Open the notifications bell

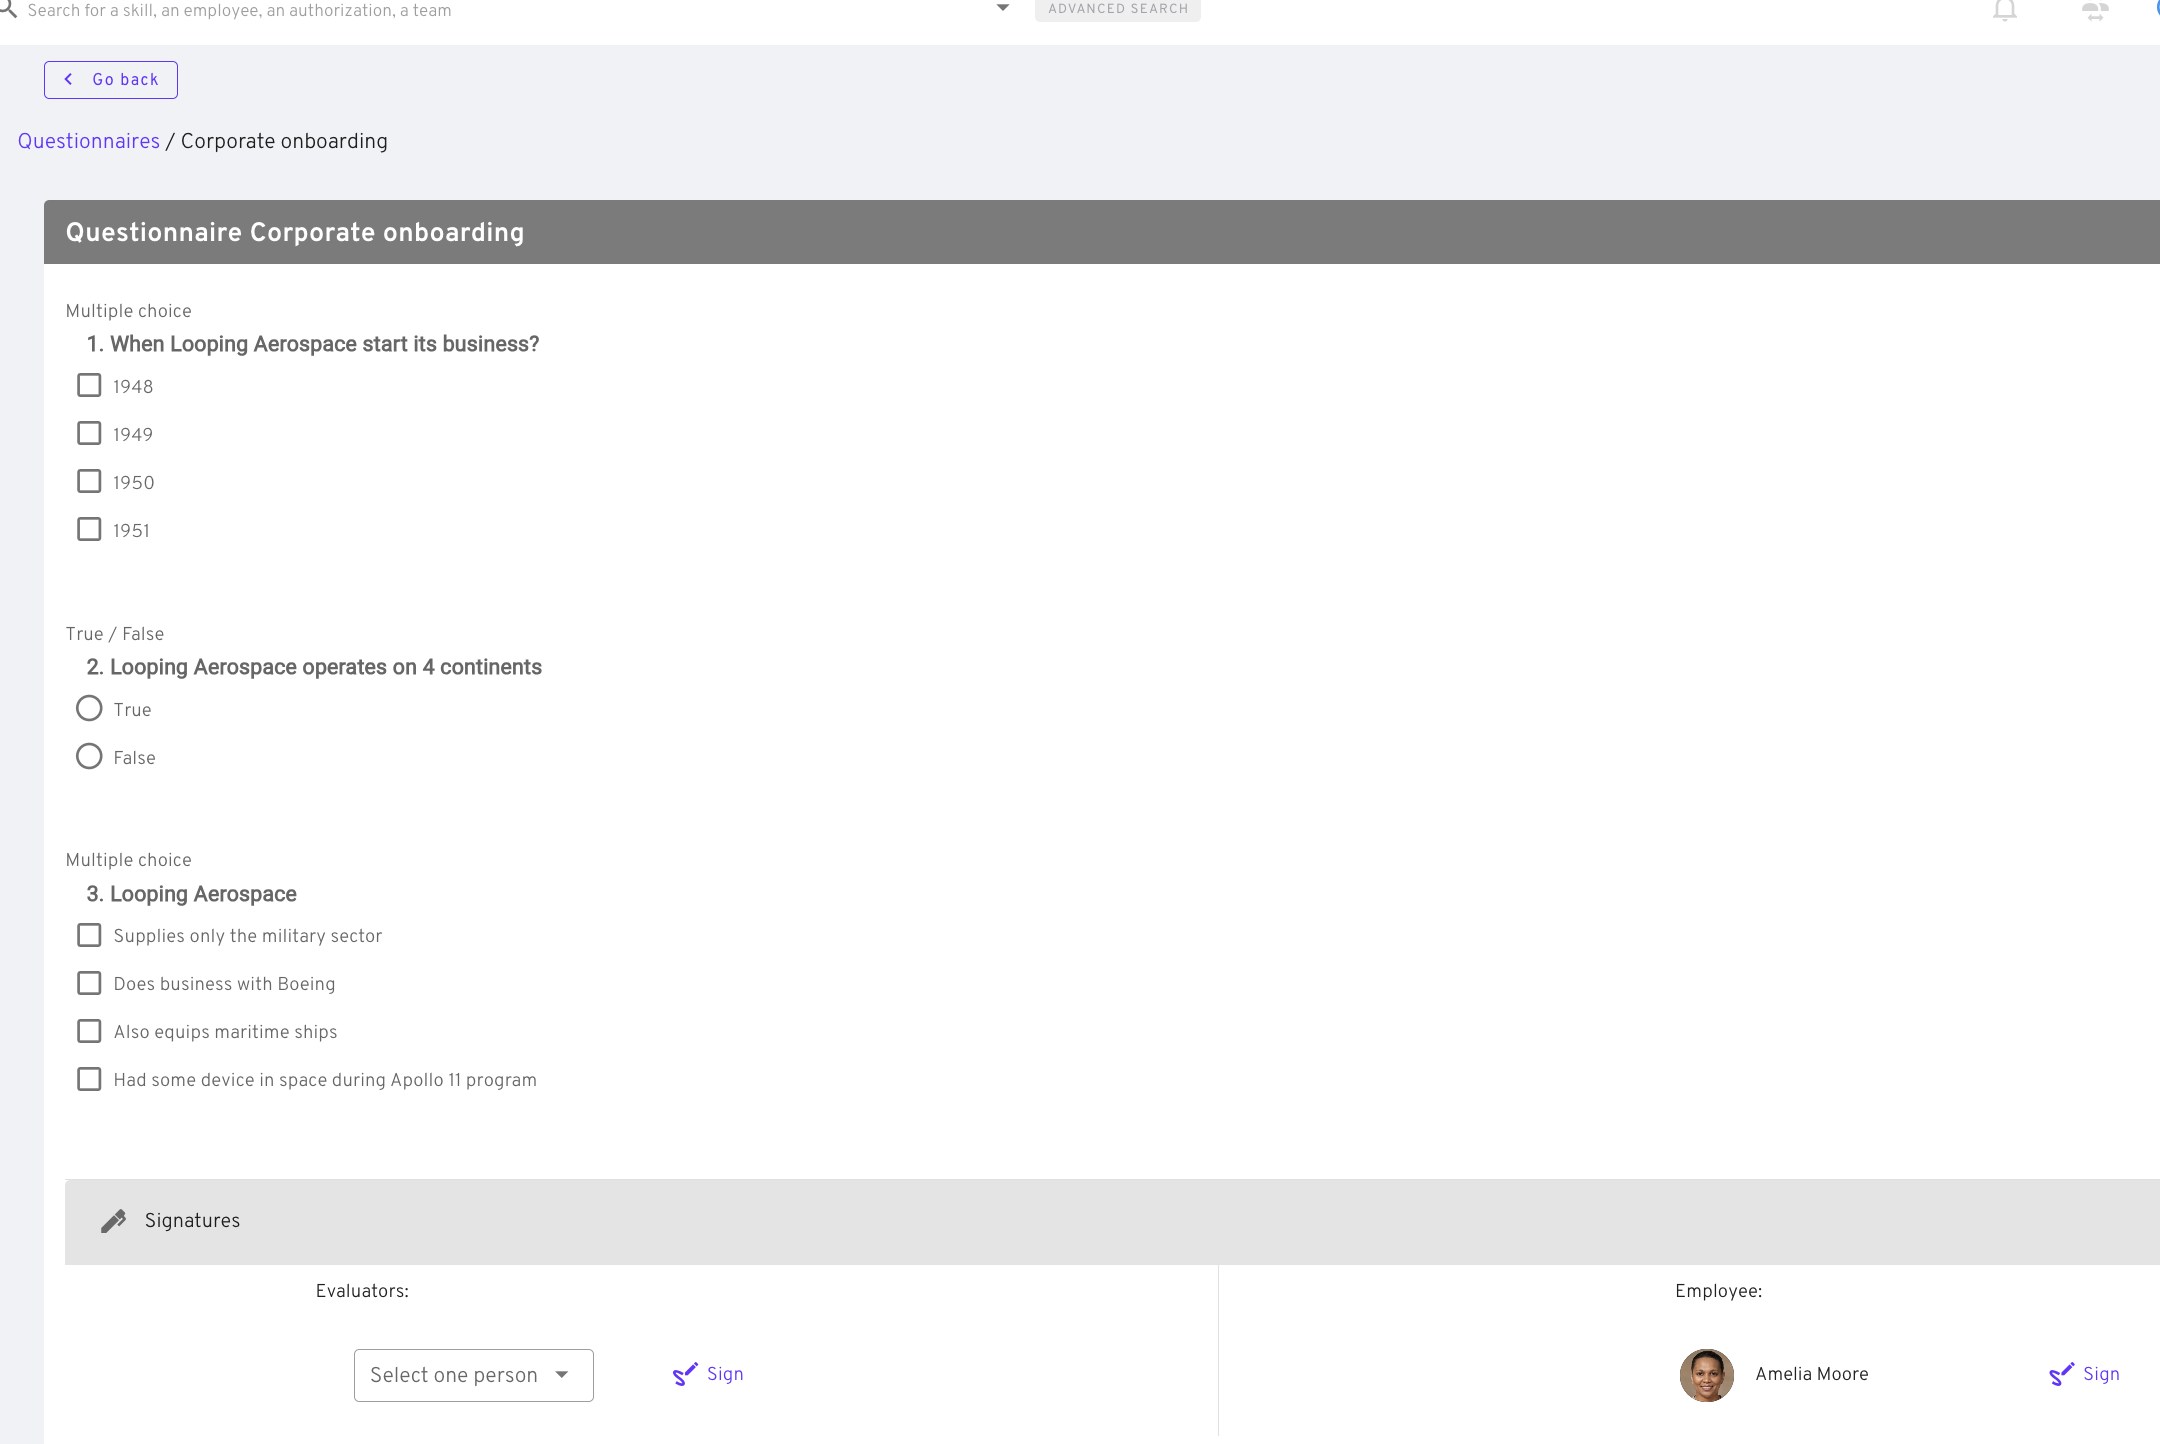[2004, 11]
